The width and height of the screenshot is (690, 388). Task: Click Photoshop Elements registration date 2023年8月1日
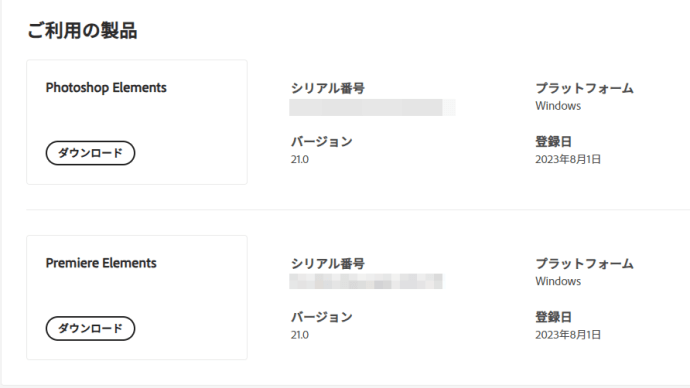[568, 159]
